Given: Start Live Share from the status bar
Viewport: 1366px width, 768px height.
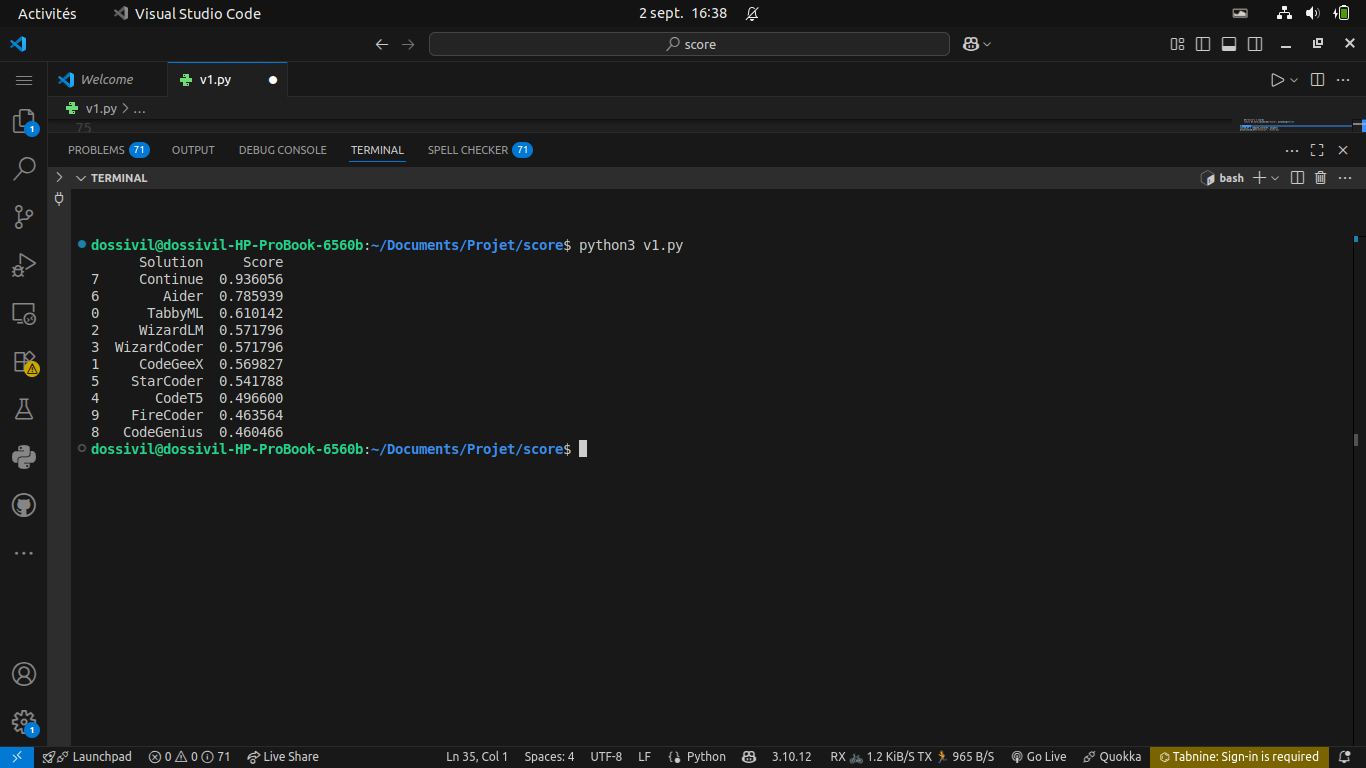Looking at the screenshot, I should pyautogui.click(x=283, y=757).
